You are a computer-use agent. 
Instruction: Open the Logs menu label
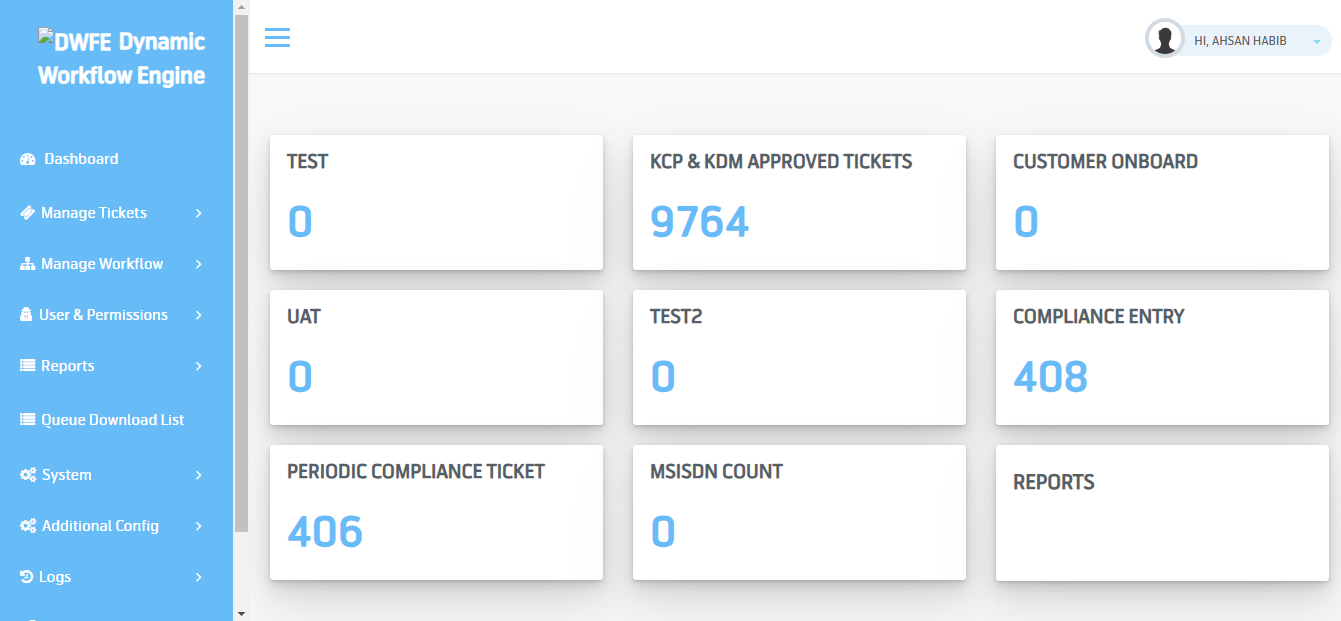coord(55,577)
